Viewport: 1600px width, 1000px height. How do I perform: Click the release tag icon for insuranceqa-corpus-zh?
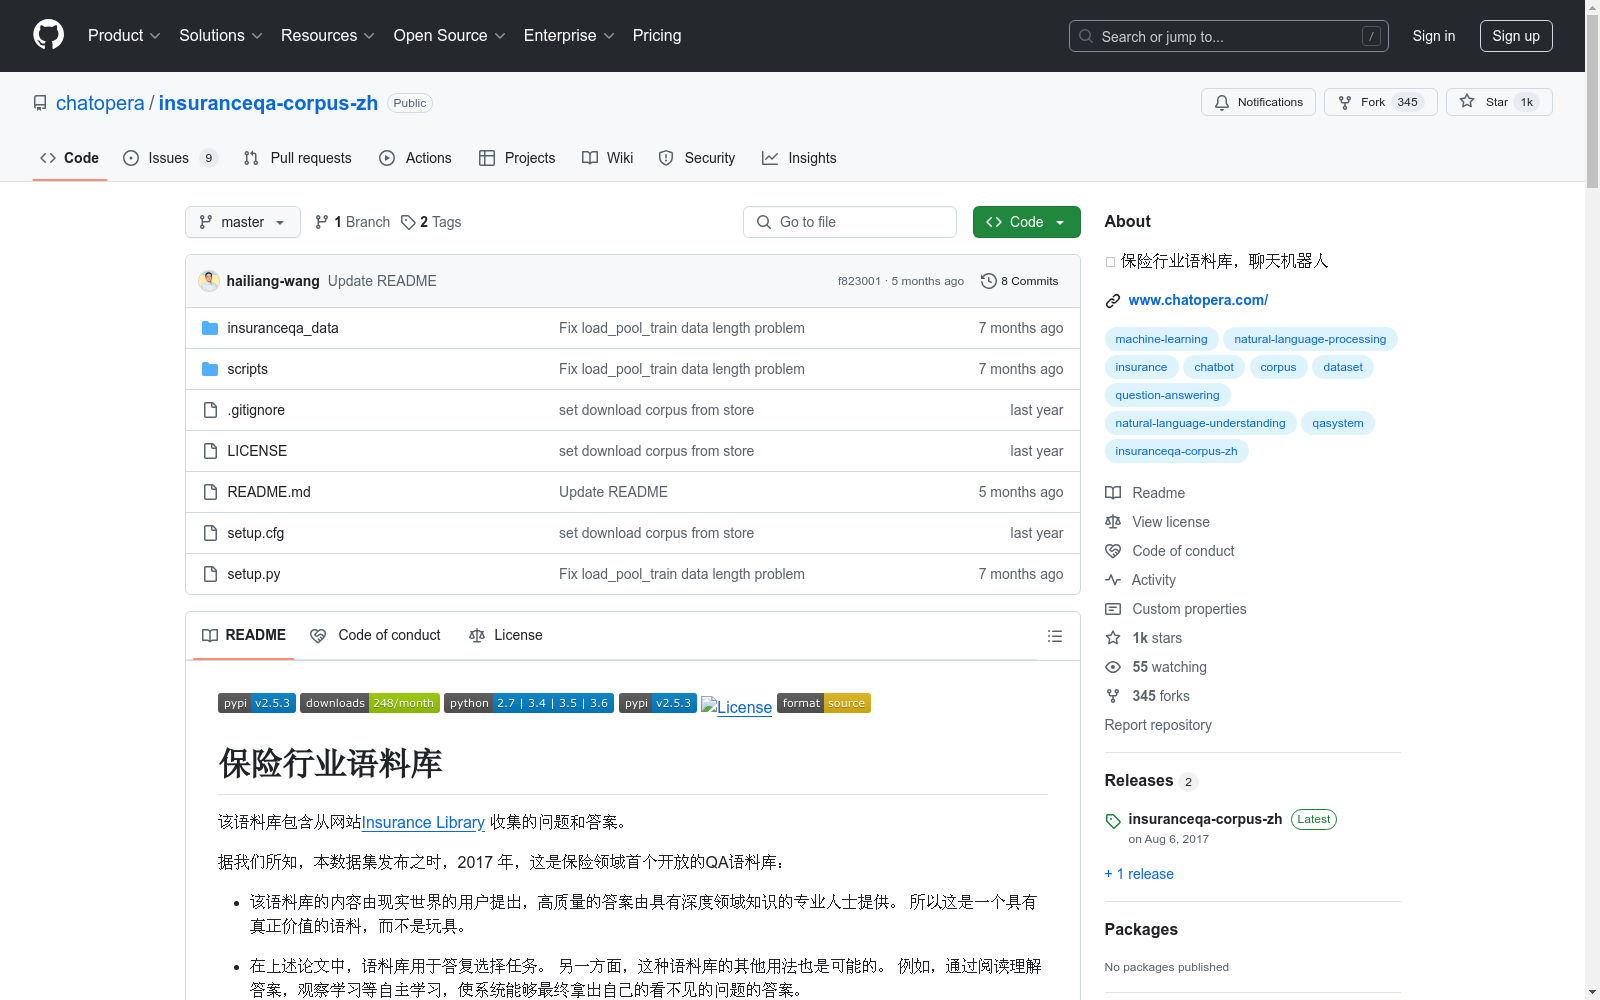(x=1113, y=821)
